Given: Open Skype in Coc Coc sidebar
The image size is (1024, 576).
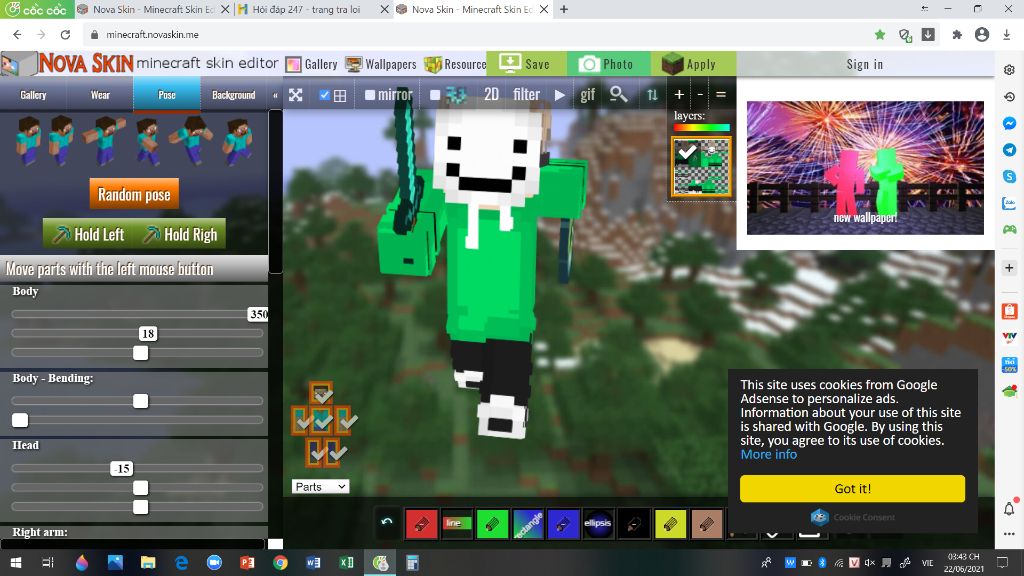Looking at the screenshot, I should click(x=1009, y=176).
